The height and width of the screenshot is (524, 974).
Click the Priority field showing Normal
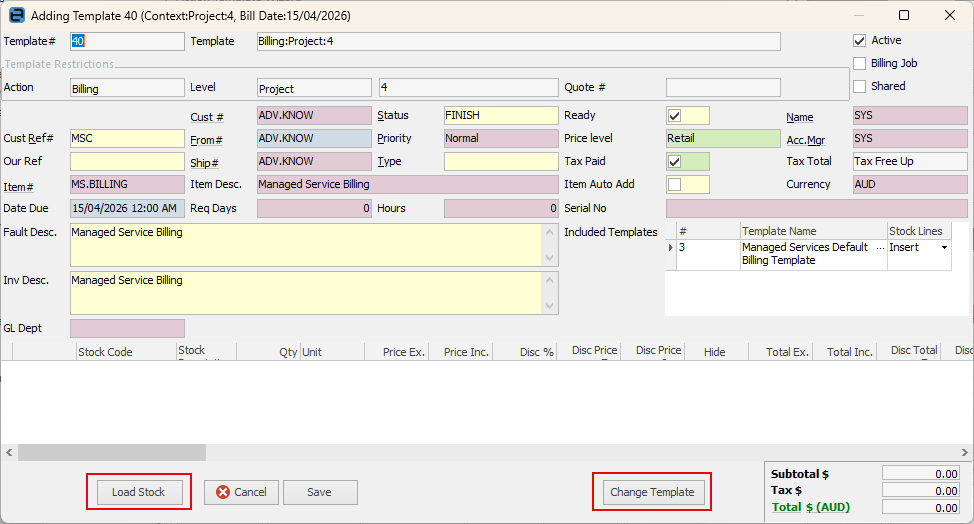click(501, 138)
